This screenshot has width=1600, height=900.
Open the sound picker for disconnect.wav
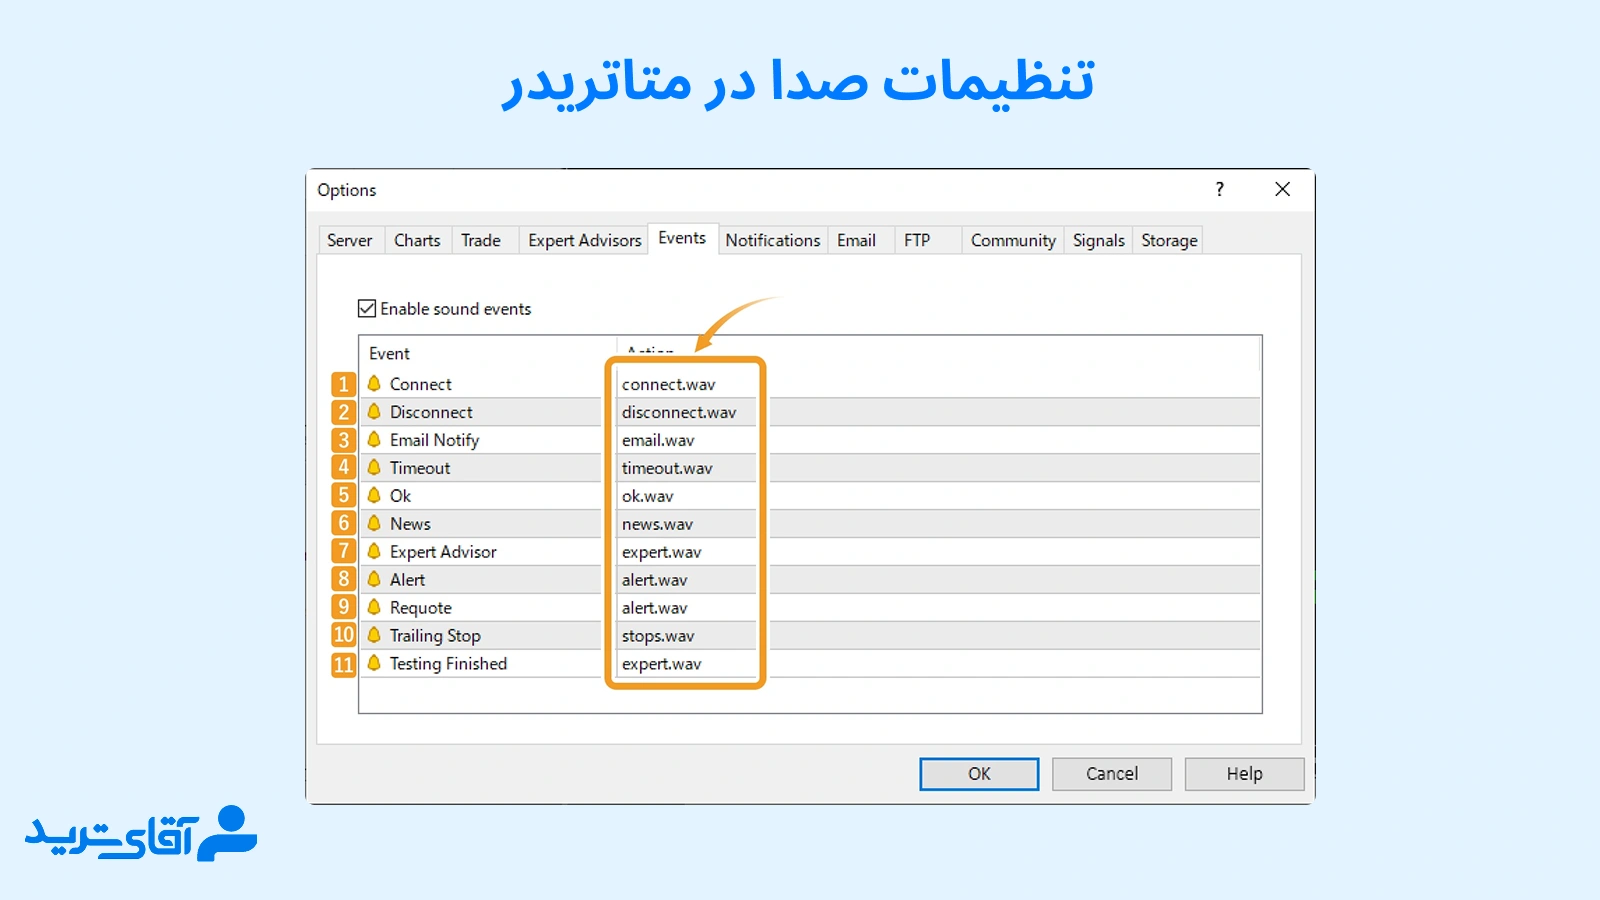click(680, 411)
